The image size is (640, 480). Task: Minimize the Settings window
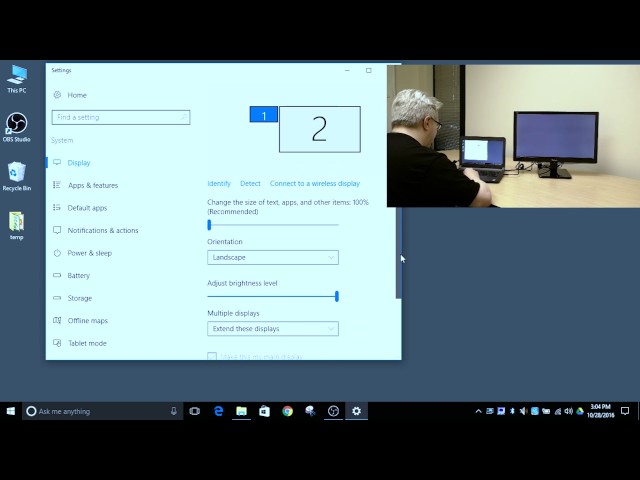point(347,70)
